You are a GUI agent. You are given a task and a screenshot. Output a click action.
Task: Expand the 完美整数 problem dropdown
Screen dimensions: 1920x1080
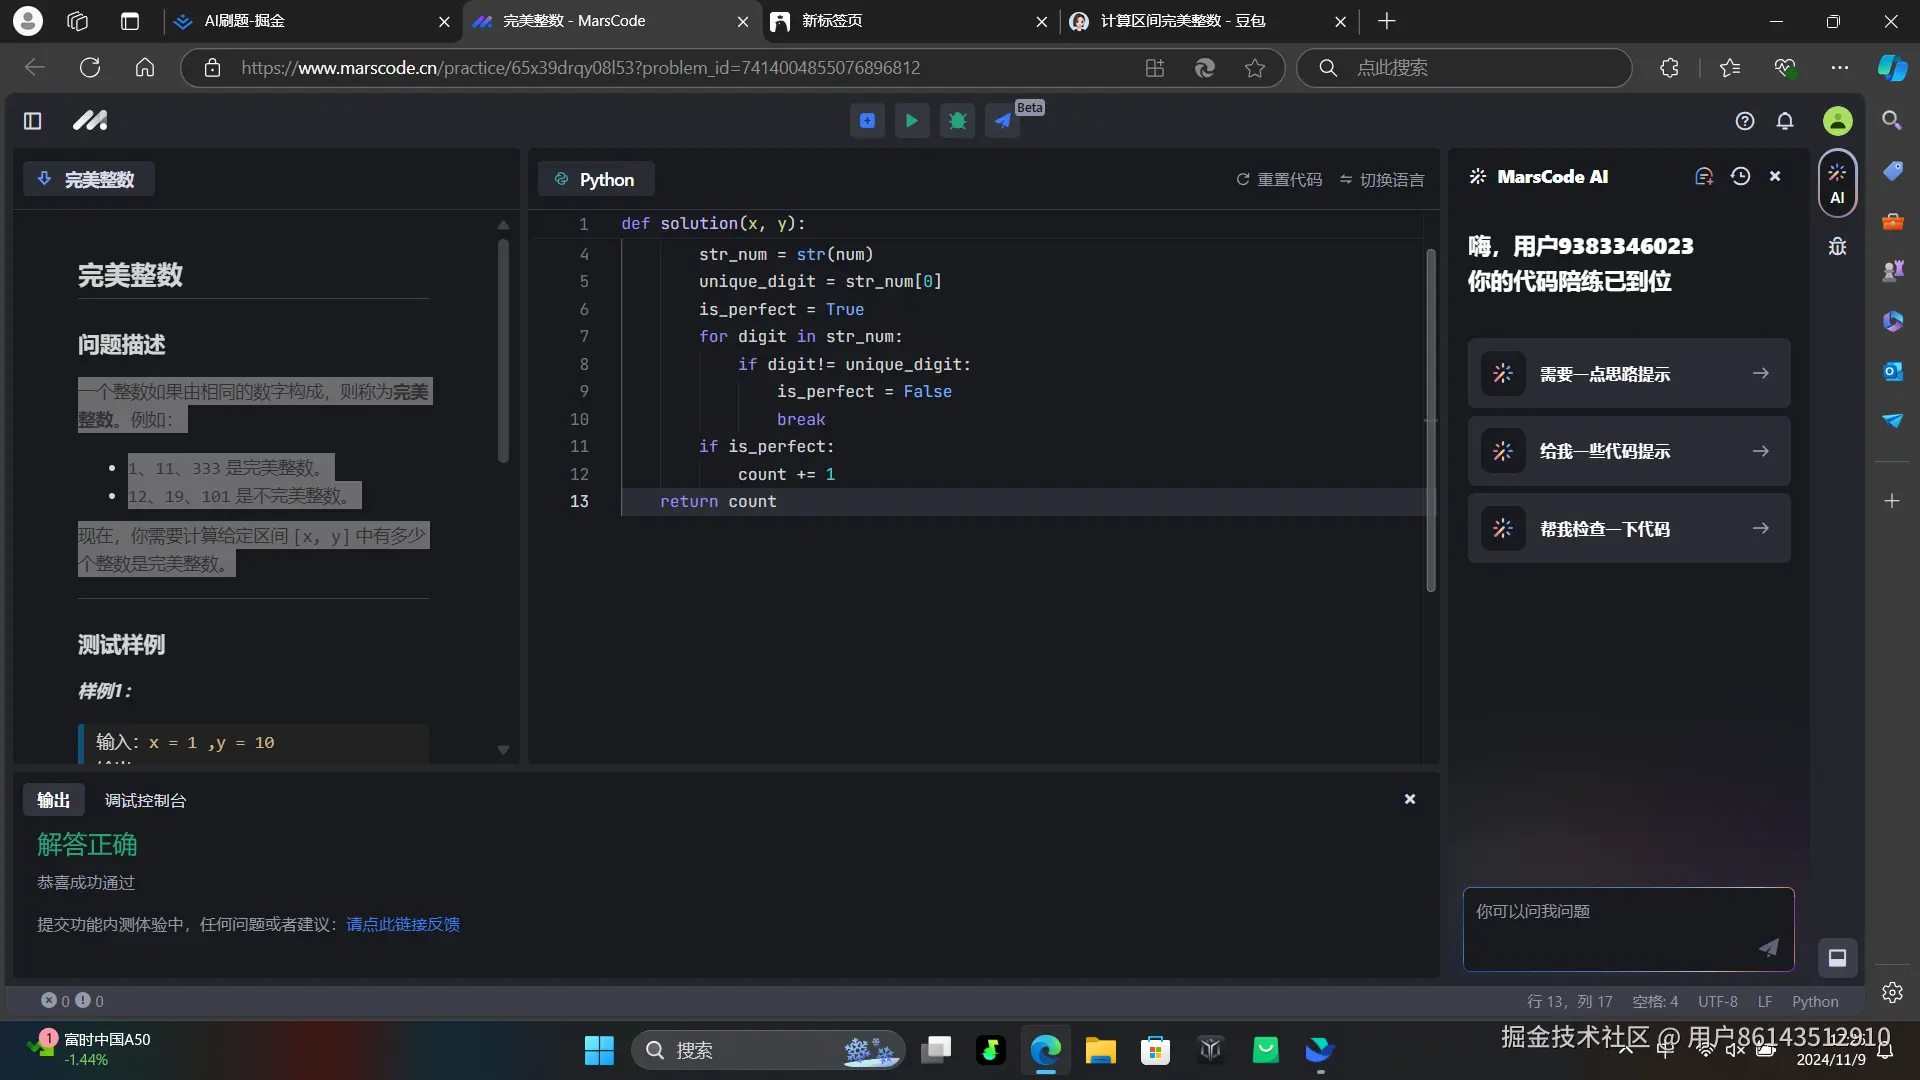coord(88,179)
